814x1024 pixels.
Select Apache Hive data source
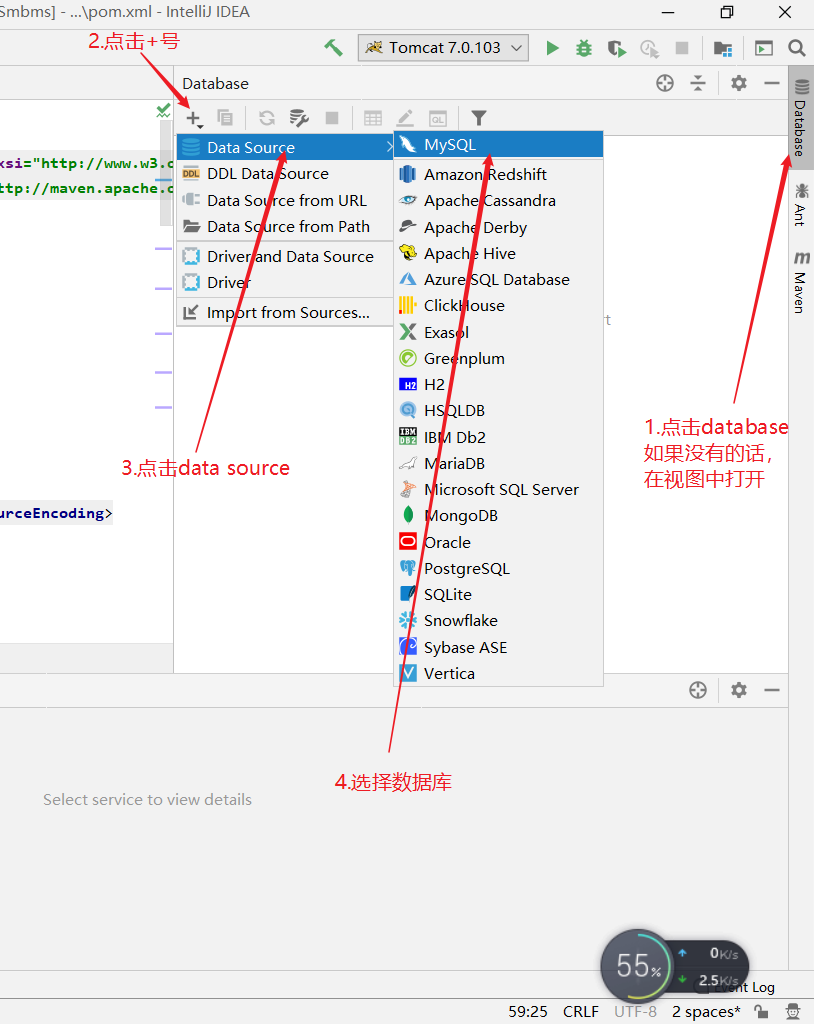tap(498, 253)
